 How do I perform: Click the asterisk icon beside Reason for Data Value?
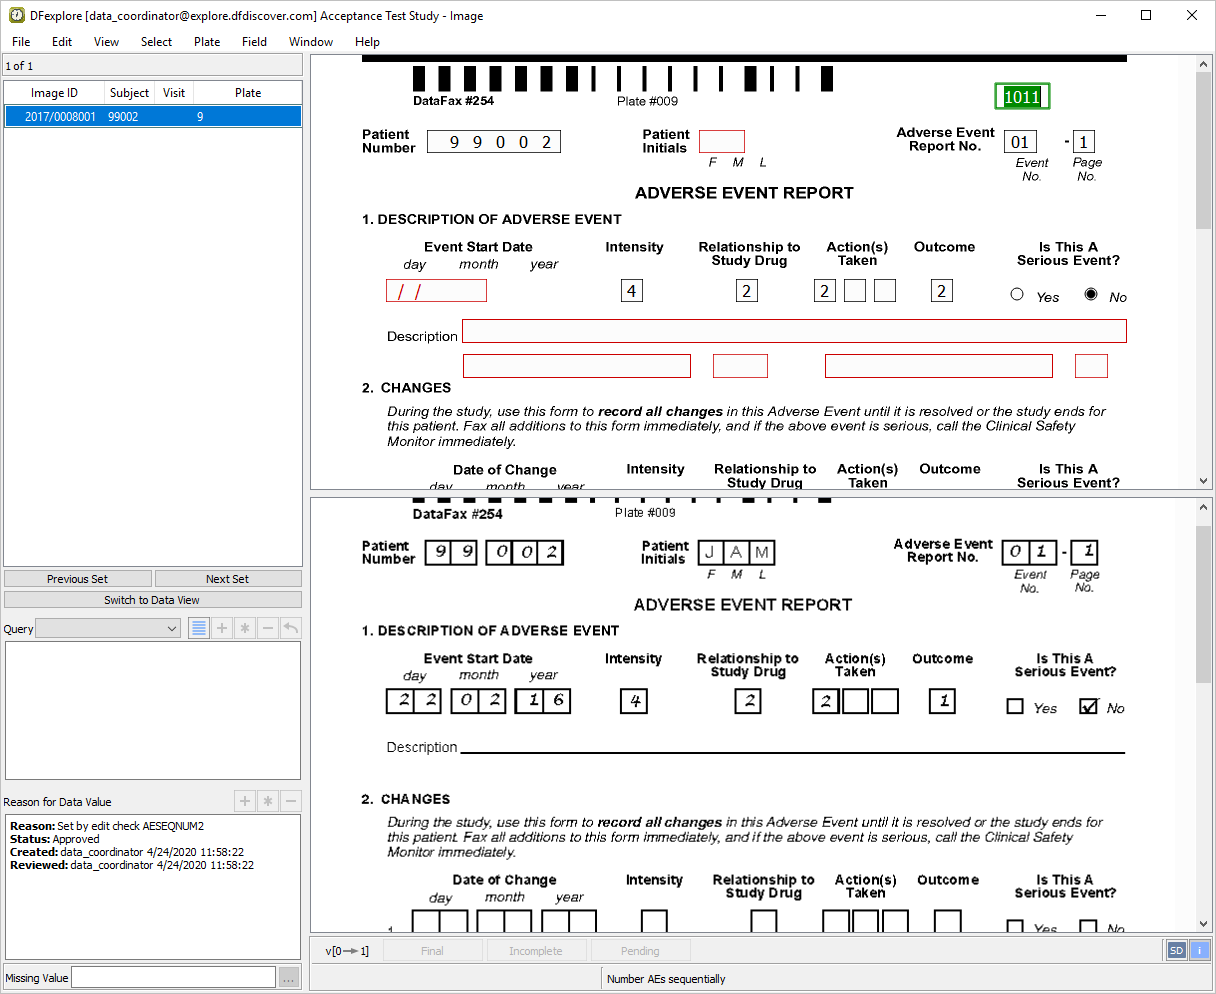click(x=268, y=801)
